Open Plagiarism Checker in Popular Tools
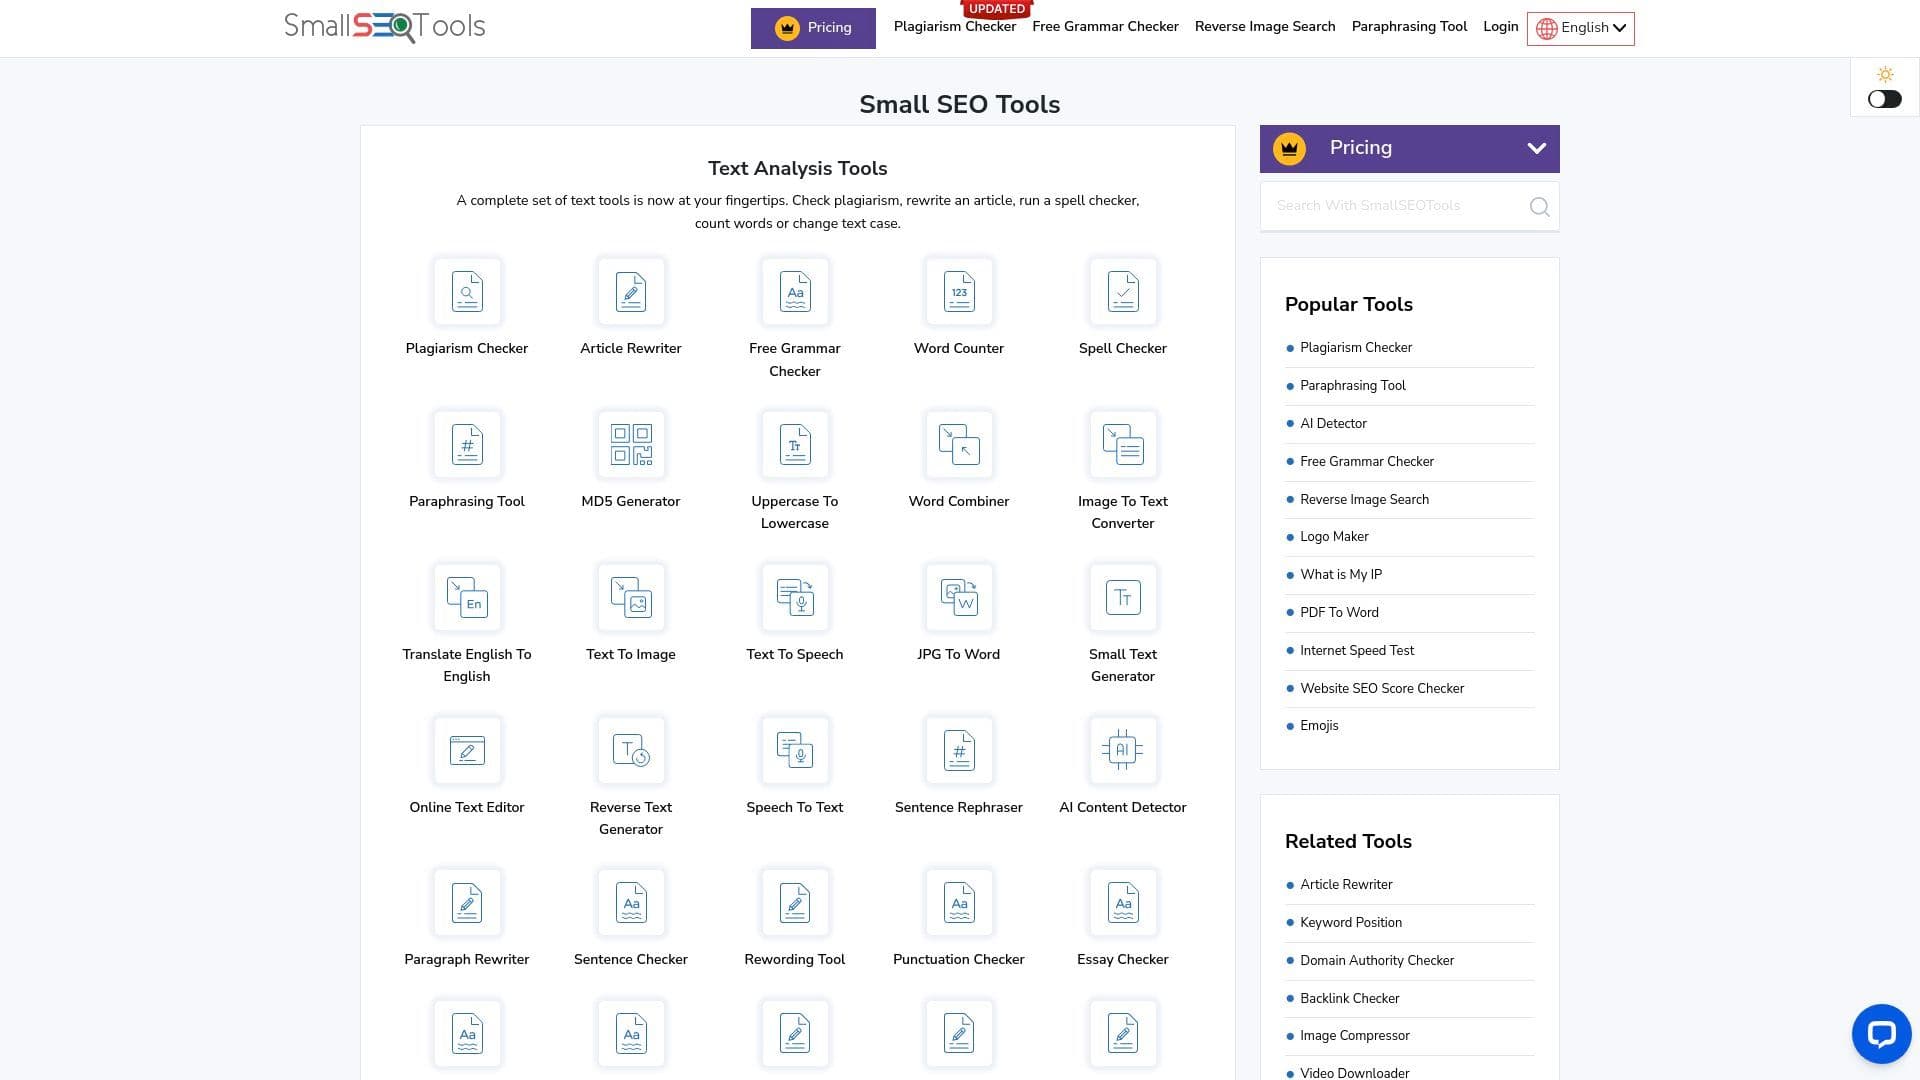 pyautogui.click(x=1356, y=348)
